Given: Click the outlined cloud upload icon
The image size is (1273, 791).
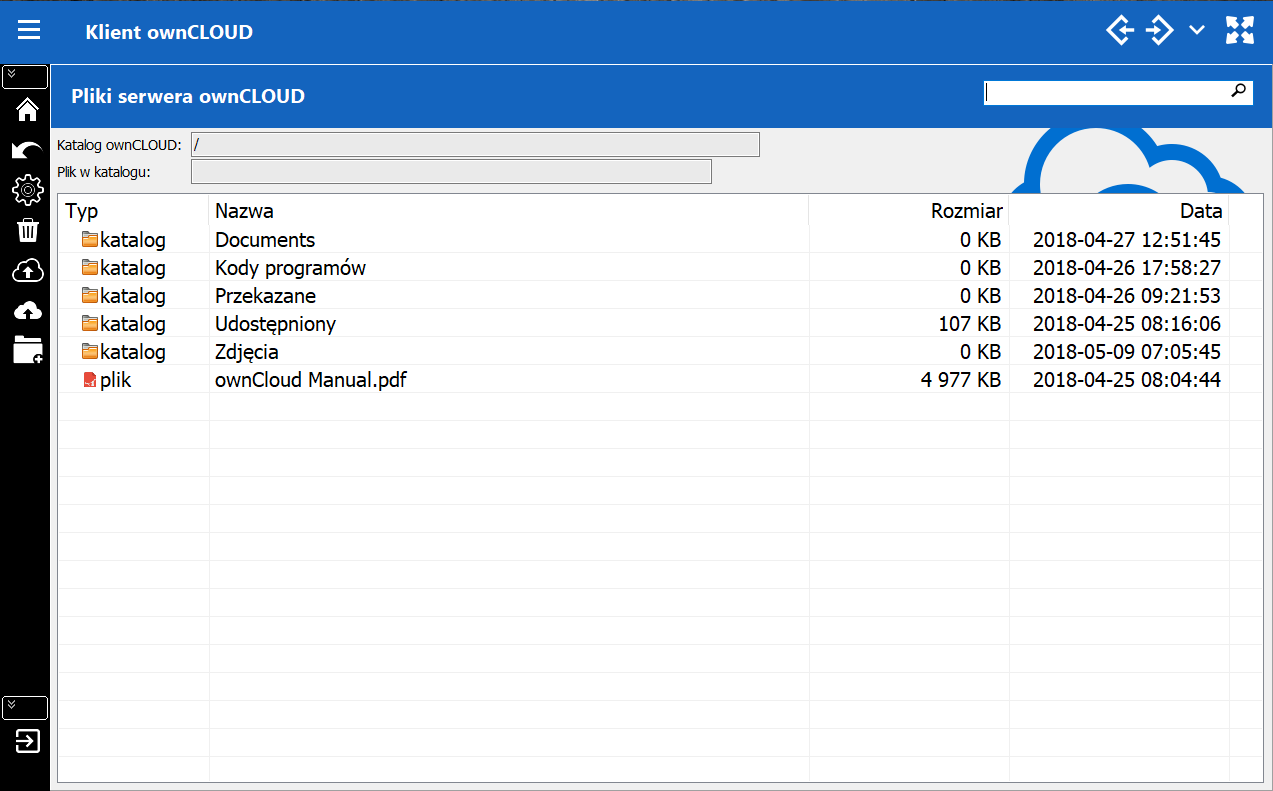Looking at the screenshot, I should (27, 270).
